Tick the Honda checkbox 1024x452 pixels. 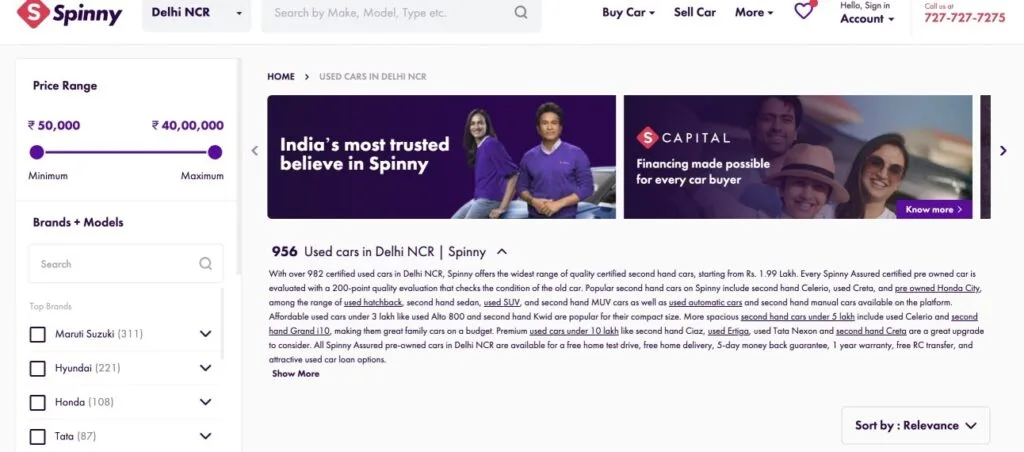click(37, 402)
